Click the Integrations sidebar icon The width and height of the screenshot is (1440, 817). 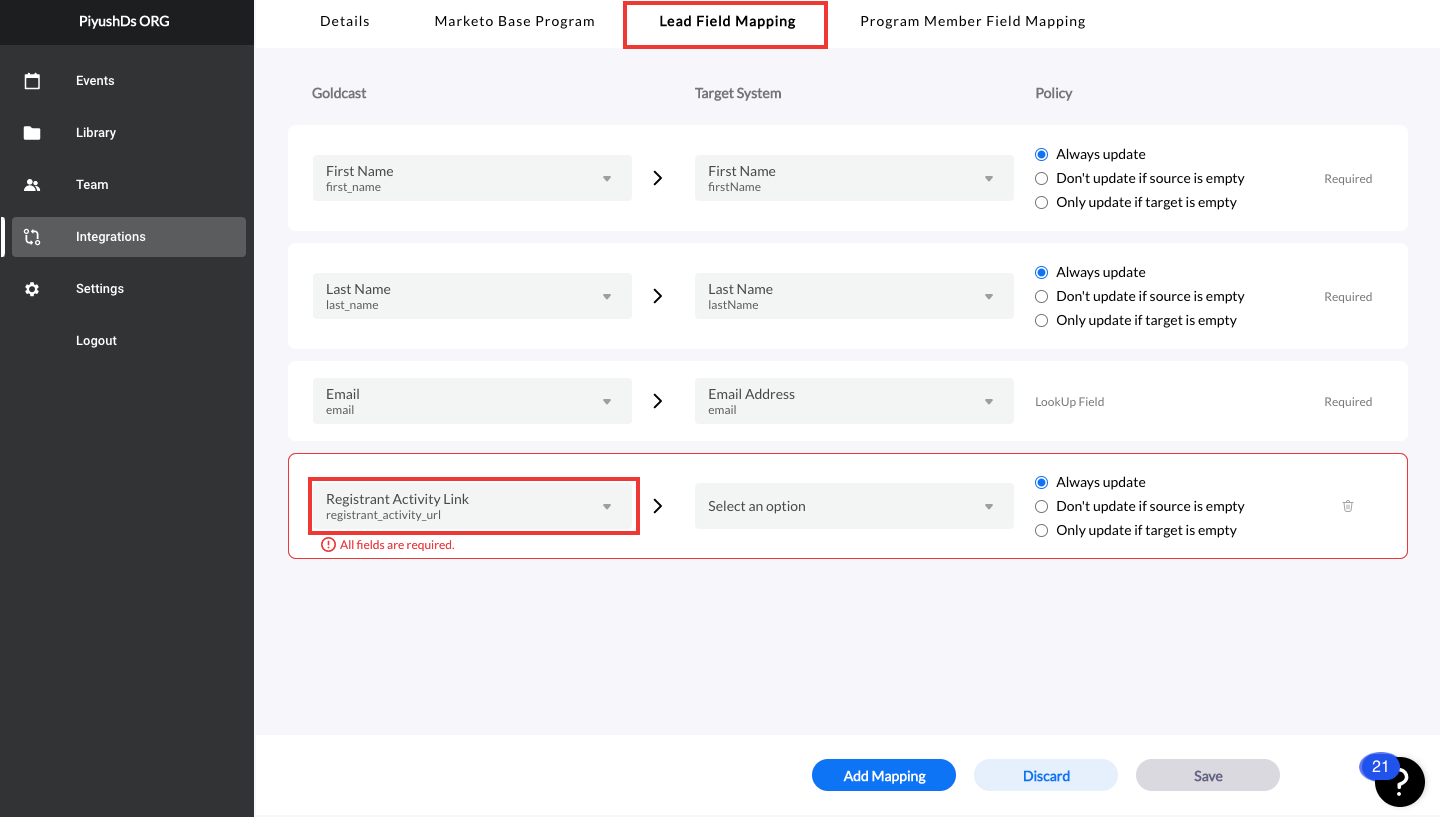[x=32, y=237]
